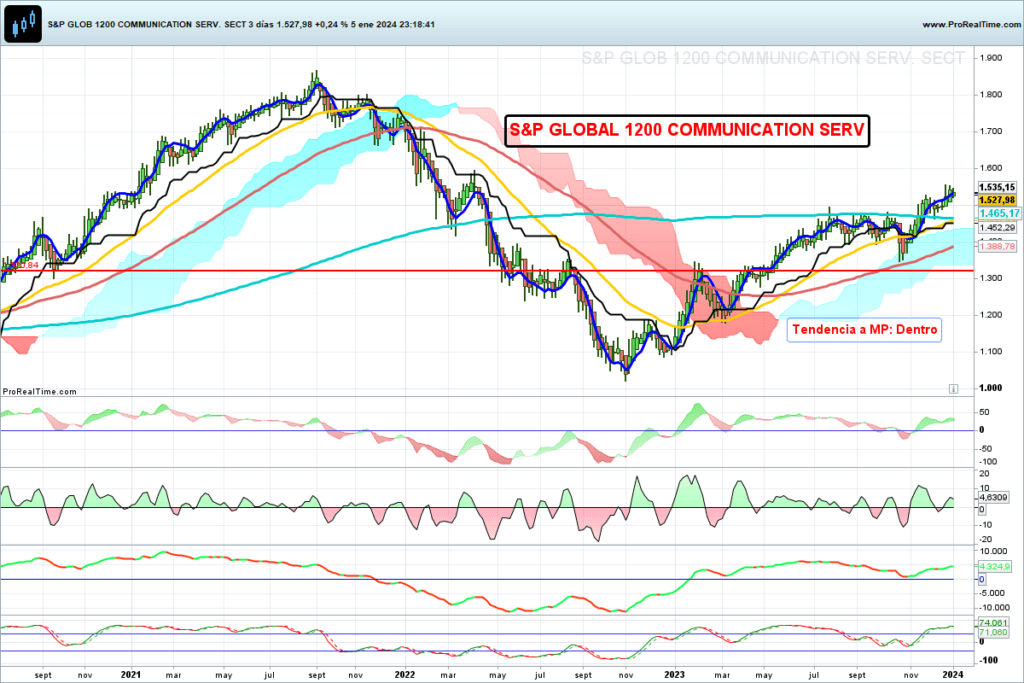The height and width of the screenshot is (683, 1024).
Task: Click the 1.300 price axis value
Action: [x=991, y=278]
